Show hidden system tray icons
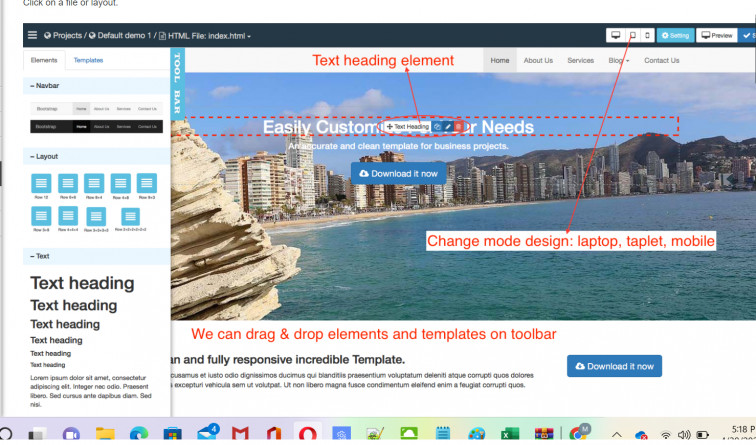 [617, 434]
